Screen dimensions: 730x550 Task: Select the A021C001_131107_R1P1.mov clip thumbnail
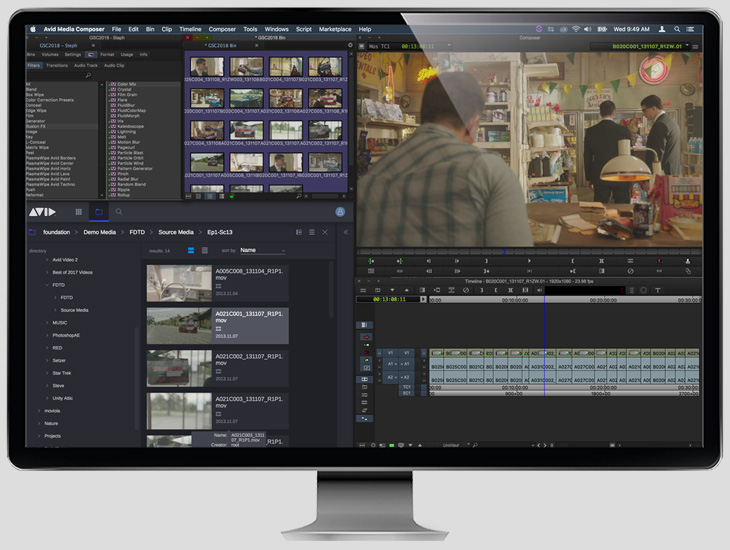tap(180, 325)
